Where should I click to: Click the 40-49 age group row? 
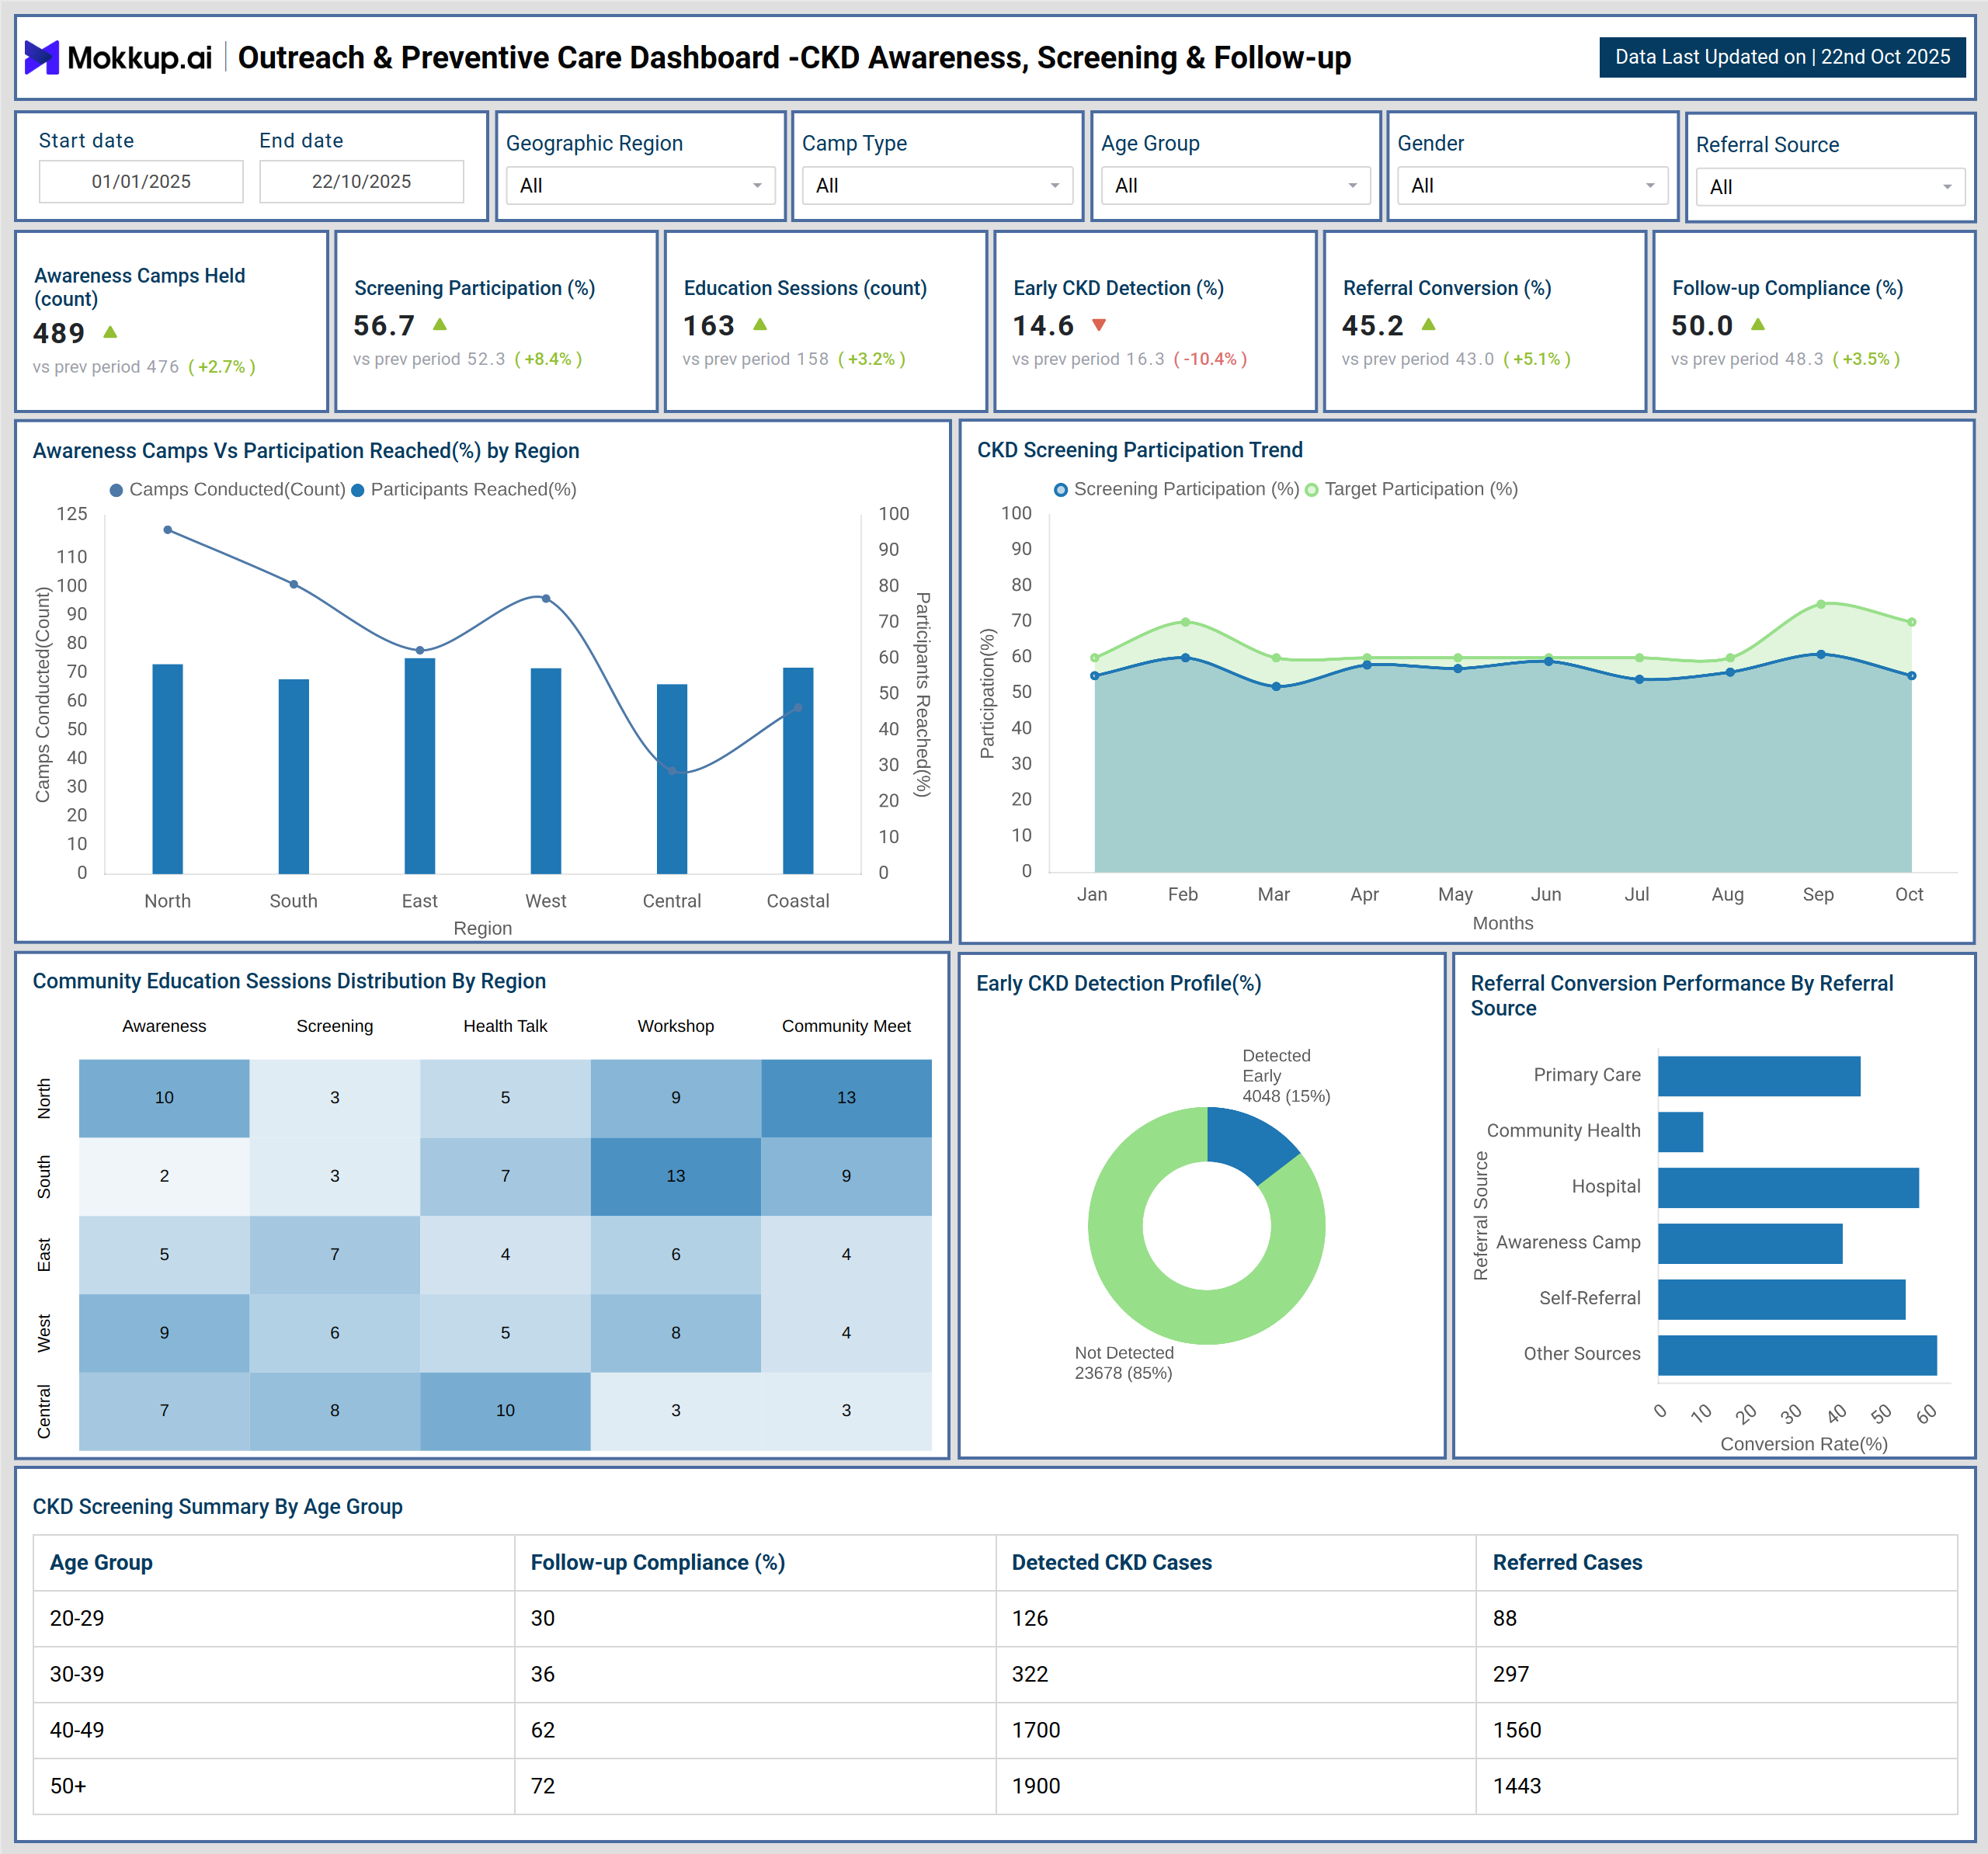point(995,1731)
